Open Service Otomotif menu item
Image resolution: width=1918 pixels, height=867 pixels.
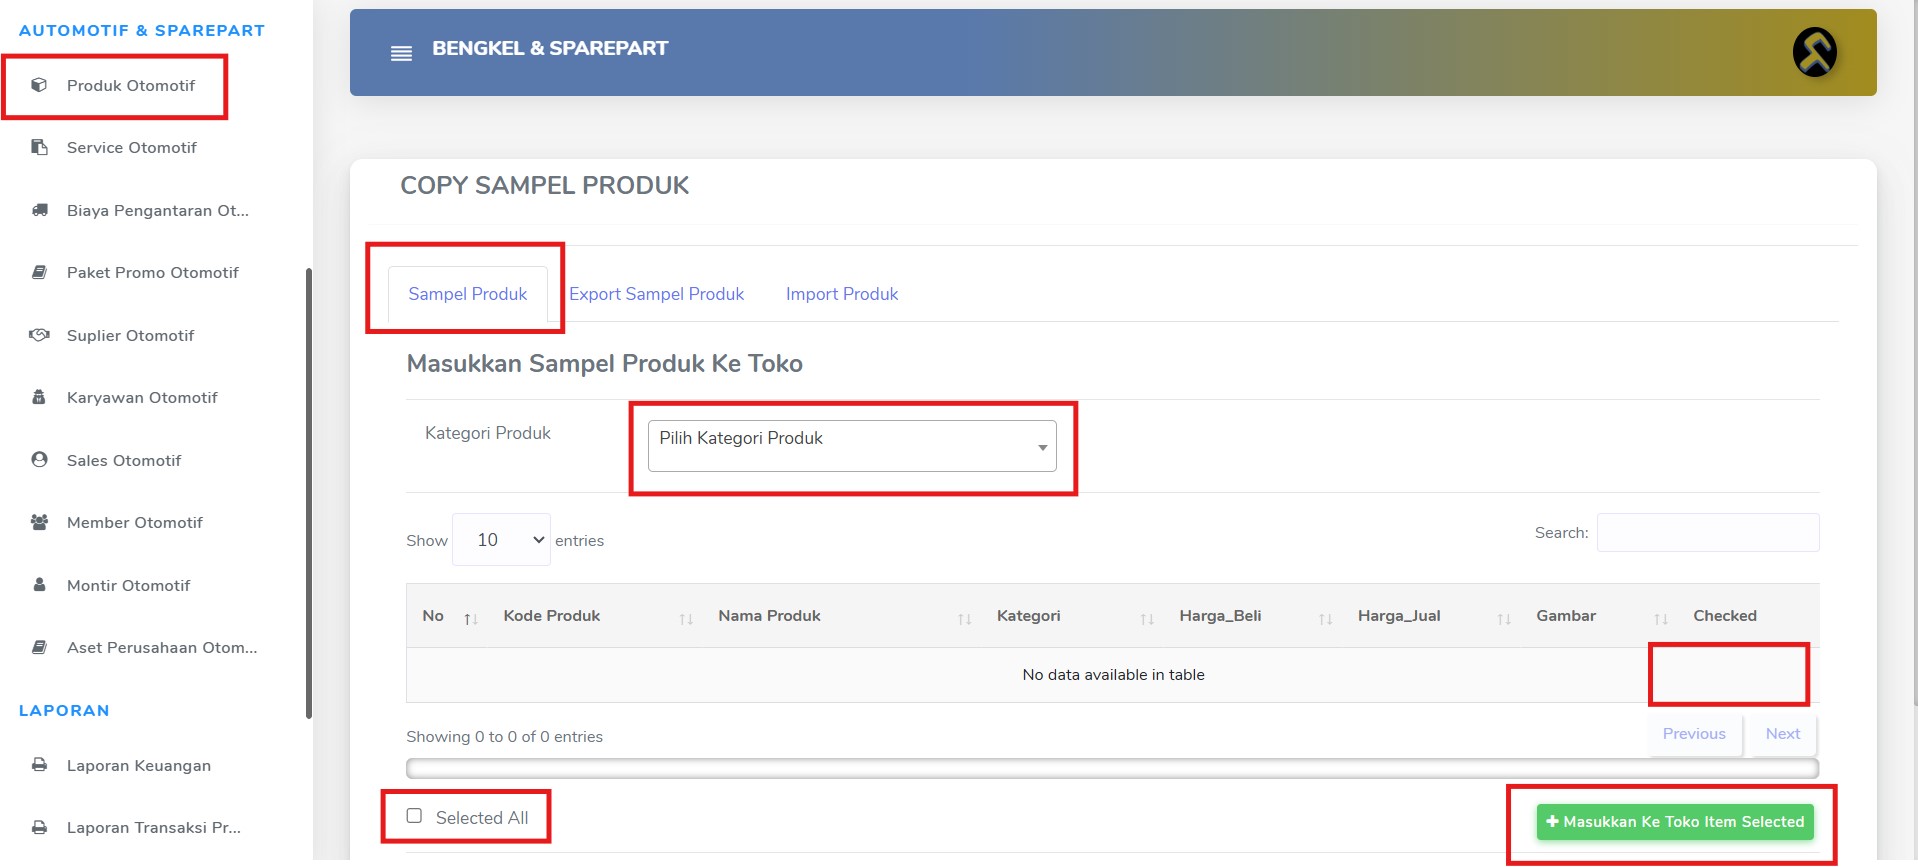[131, 147]
